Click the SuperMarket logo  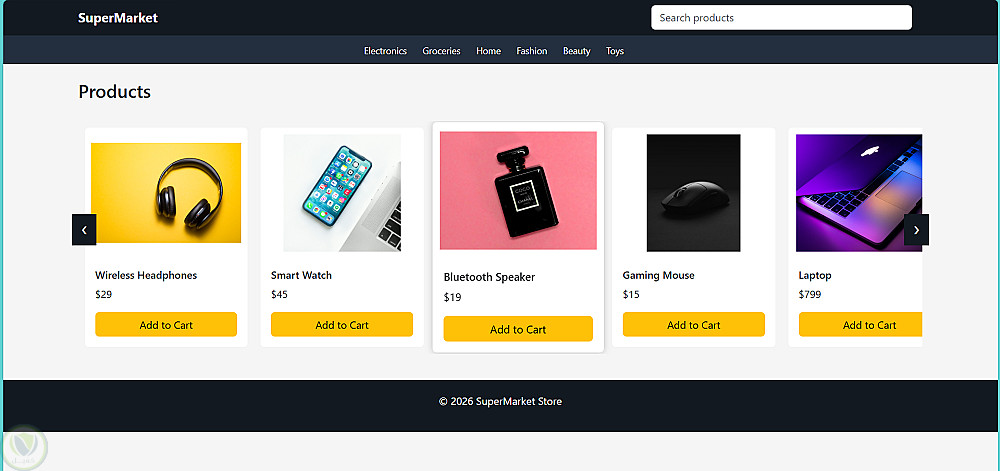point(118,18)
